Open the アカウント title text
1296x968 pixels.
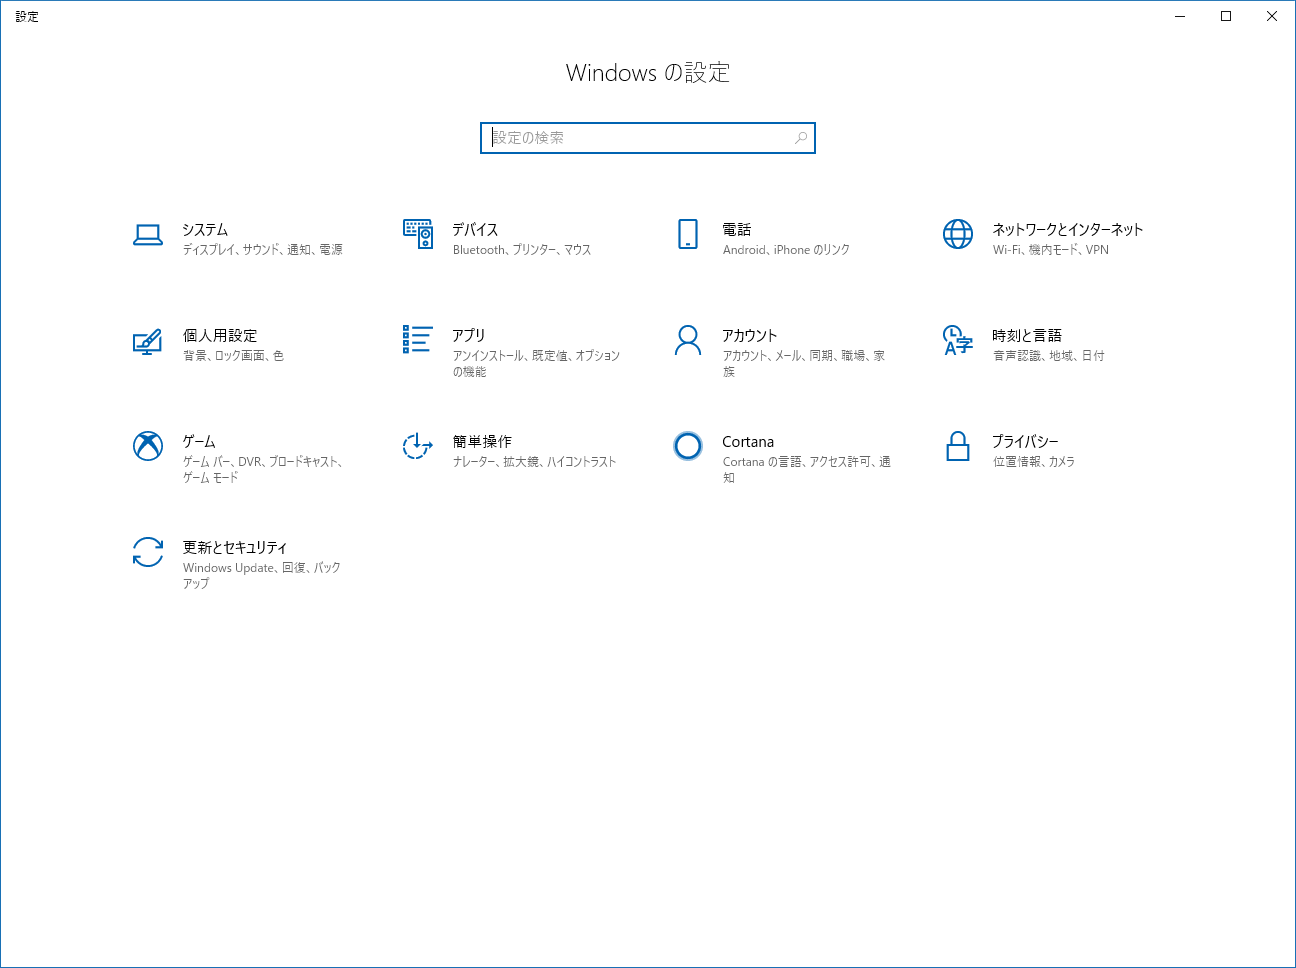(x=750, y=336)
